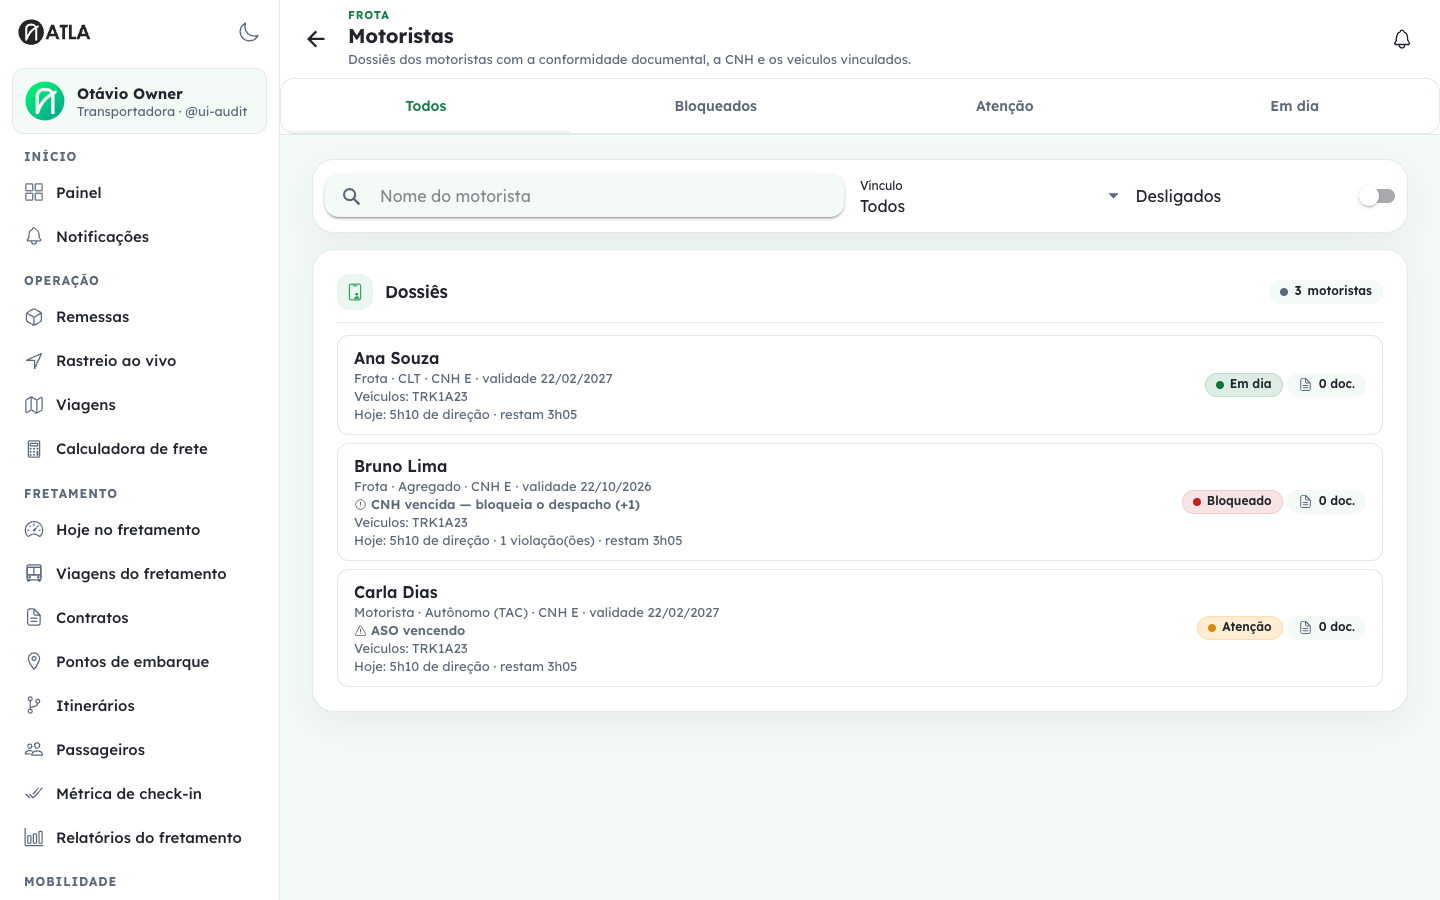Open Painel from the sidebar
The width and height of the screenshot is (1440, 900).
139,193
